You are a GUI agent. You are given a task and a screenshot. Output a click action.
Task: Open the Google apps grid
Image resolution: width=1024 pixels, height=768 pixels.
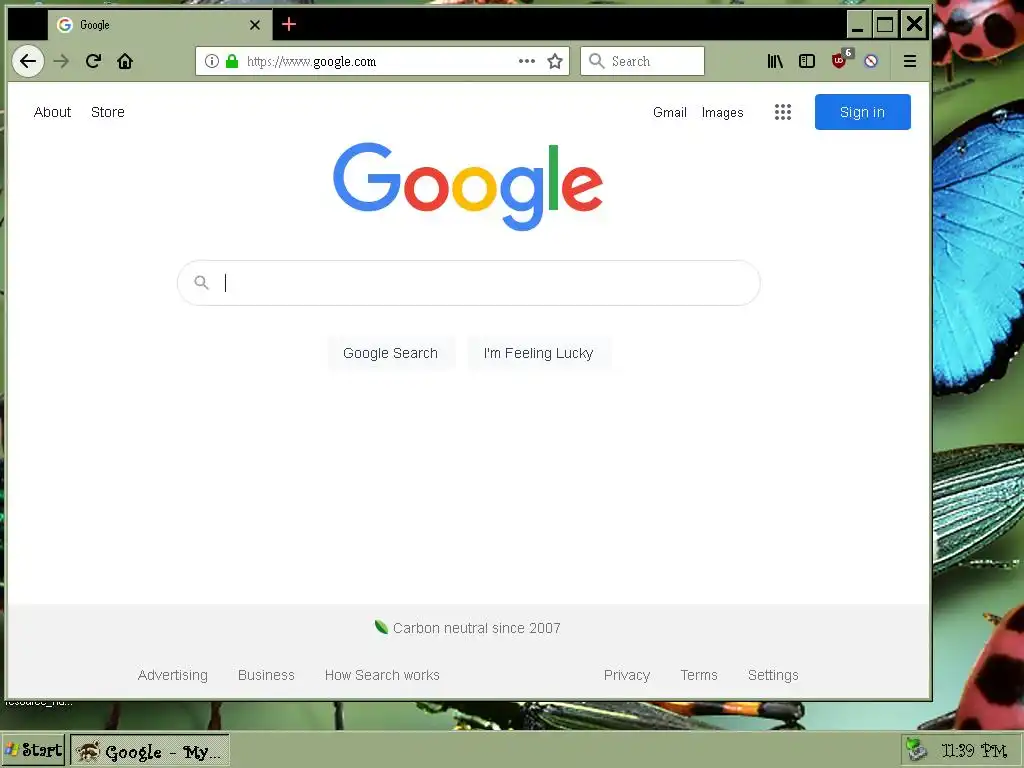[783, 112]
